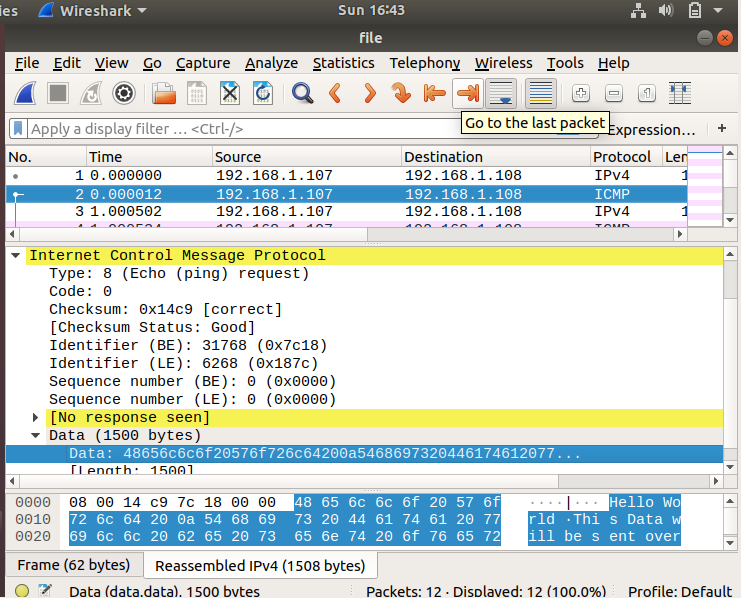
Task: Open the Statistics menu
Action: click(x=343, y=63)
